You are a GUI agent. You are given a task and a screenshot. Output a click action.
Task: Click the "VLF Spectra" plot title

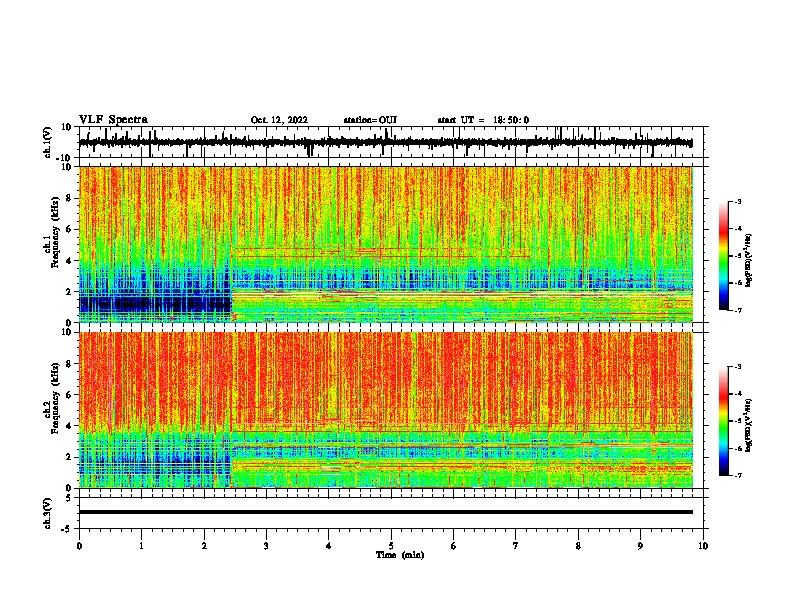113,120
